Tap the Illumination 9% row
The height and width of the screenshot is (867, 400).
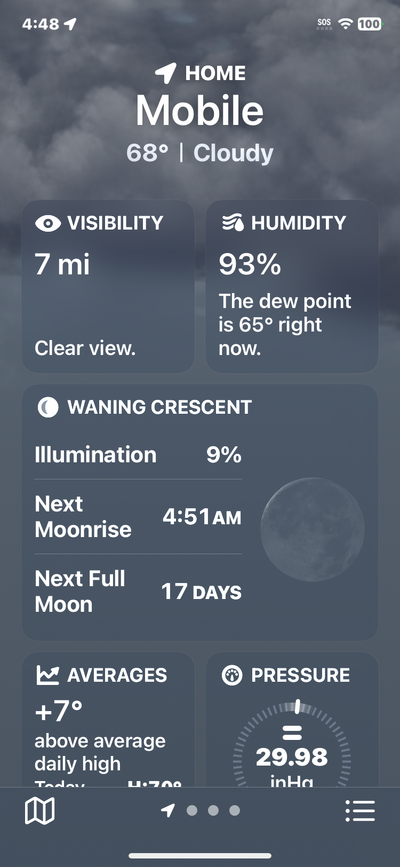tap(138, 455)
